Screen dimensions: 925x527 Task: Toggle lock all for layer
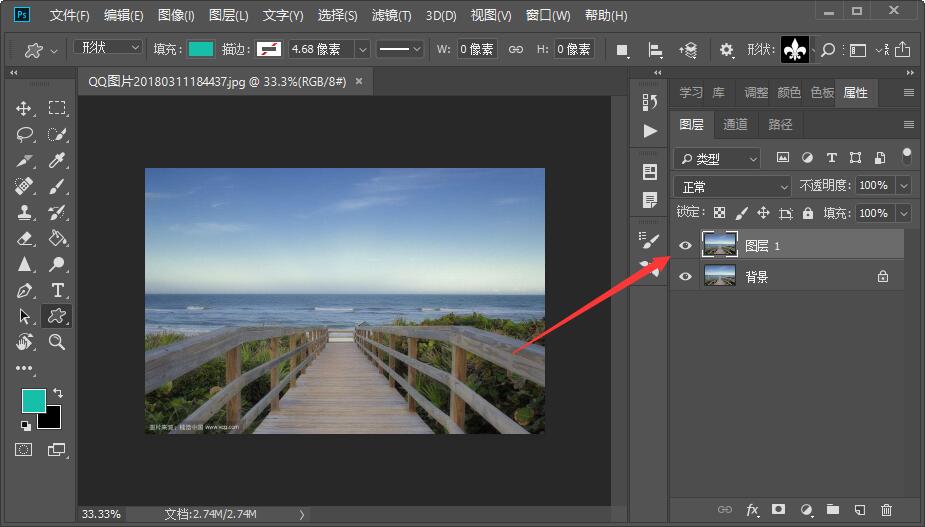coord(808,213)
